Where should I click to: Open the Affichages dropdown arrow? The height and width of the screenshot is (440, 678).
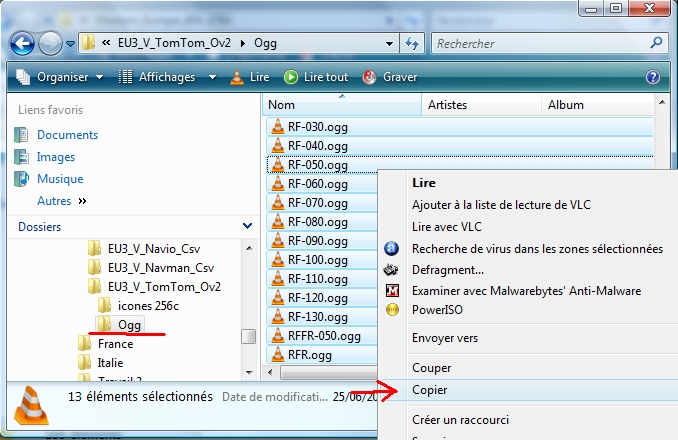212,77
